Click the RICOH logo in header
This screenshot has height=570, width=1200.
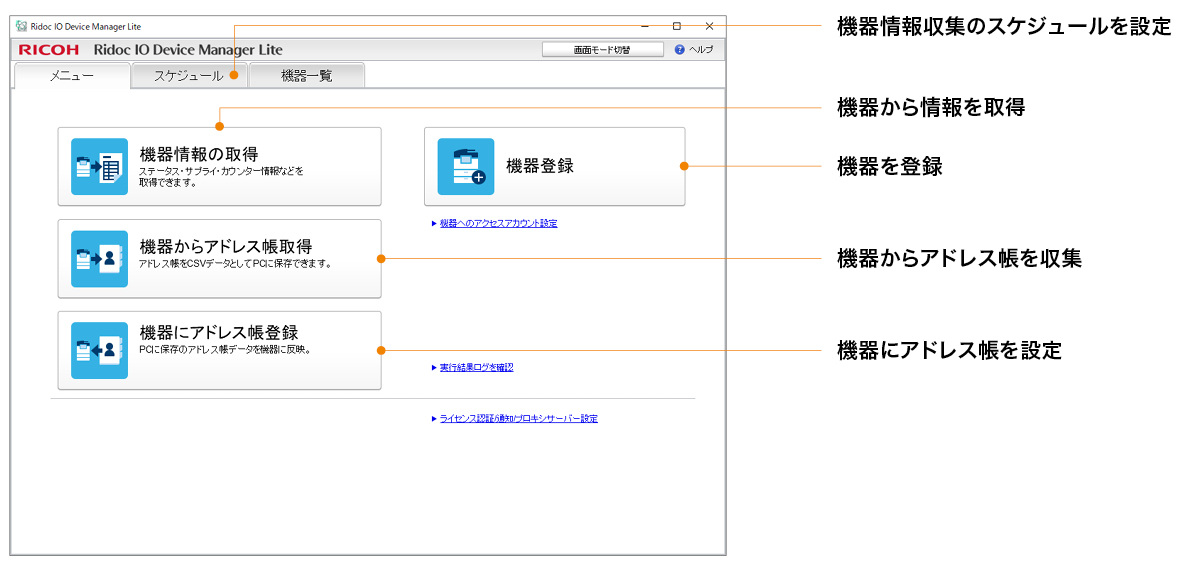50,50
